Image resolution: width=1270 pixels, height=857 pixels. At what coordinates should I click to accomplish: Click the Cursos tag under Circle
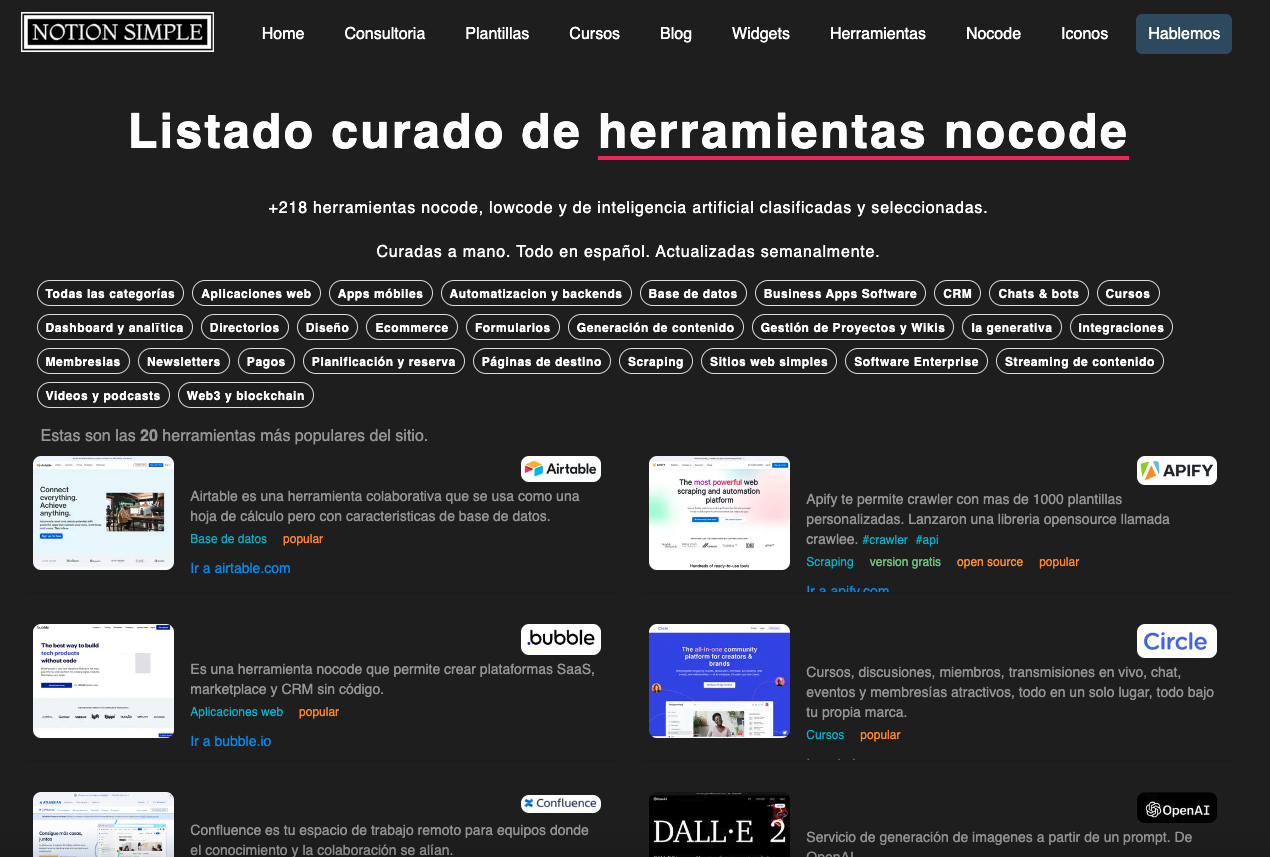tap(825, 735)
